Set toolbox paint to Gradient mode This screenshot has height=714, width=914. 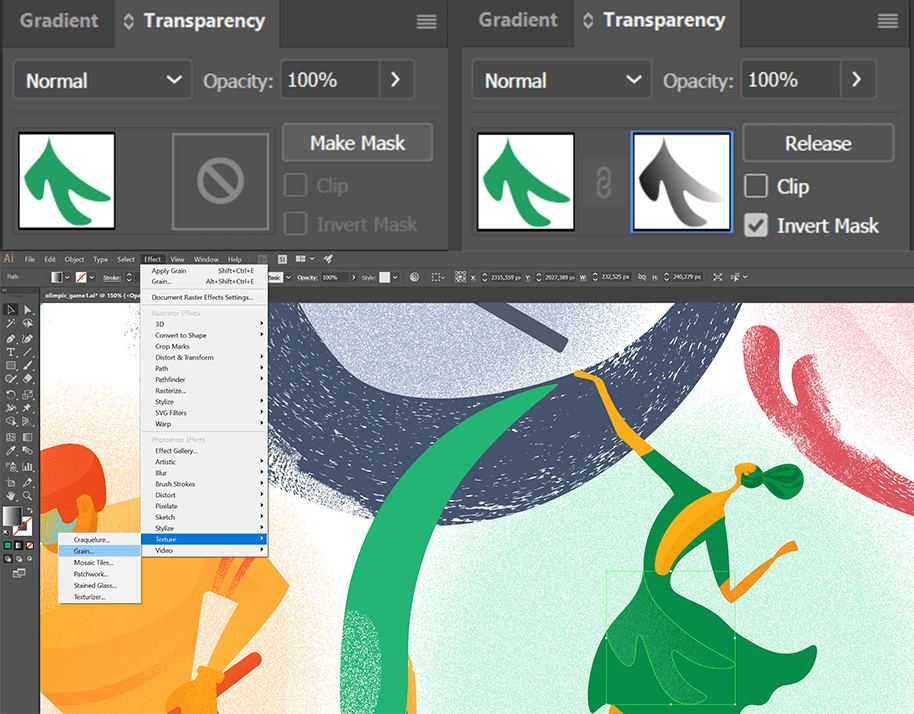click(19, 545)
